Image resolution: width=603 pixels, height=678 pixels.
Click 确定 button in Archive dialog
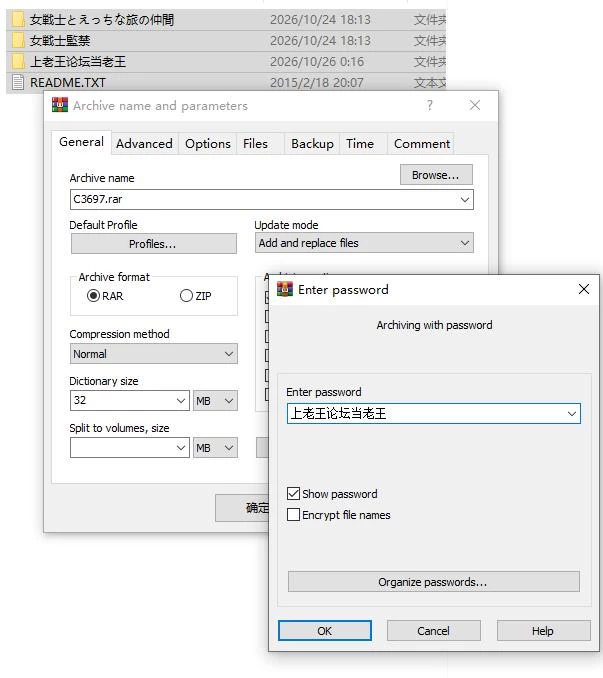[242, 508]
